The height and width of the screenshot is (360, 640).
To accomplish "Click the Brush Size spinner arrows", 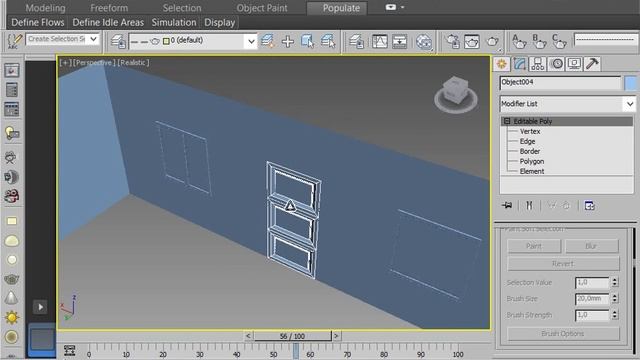I will coord(615,298).
